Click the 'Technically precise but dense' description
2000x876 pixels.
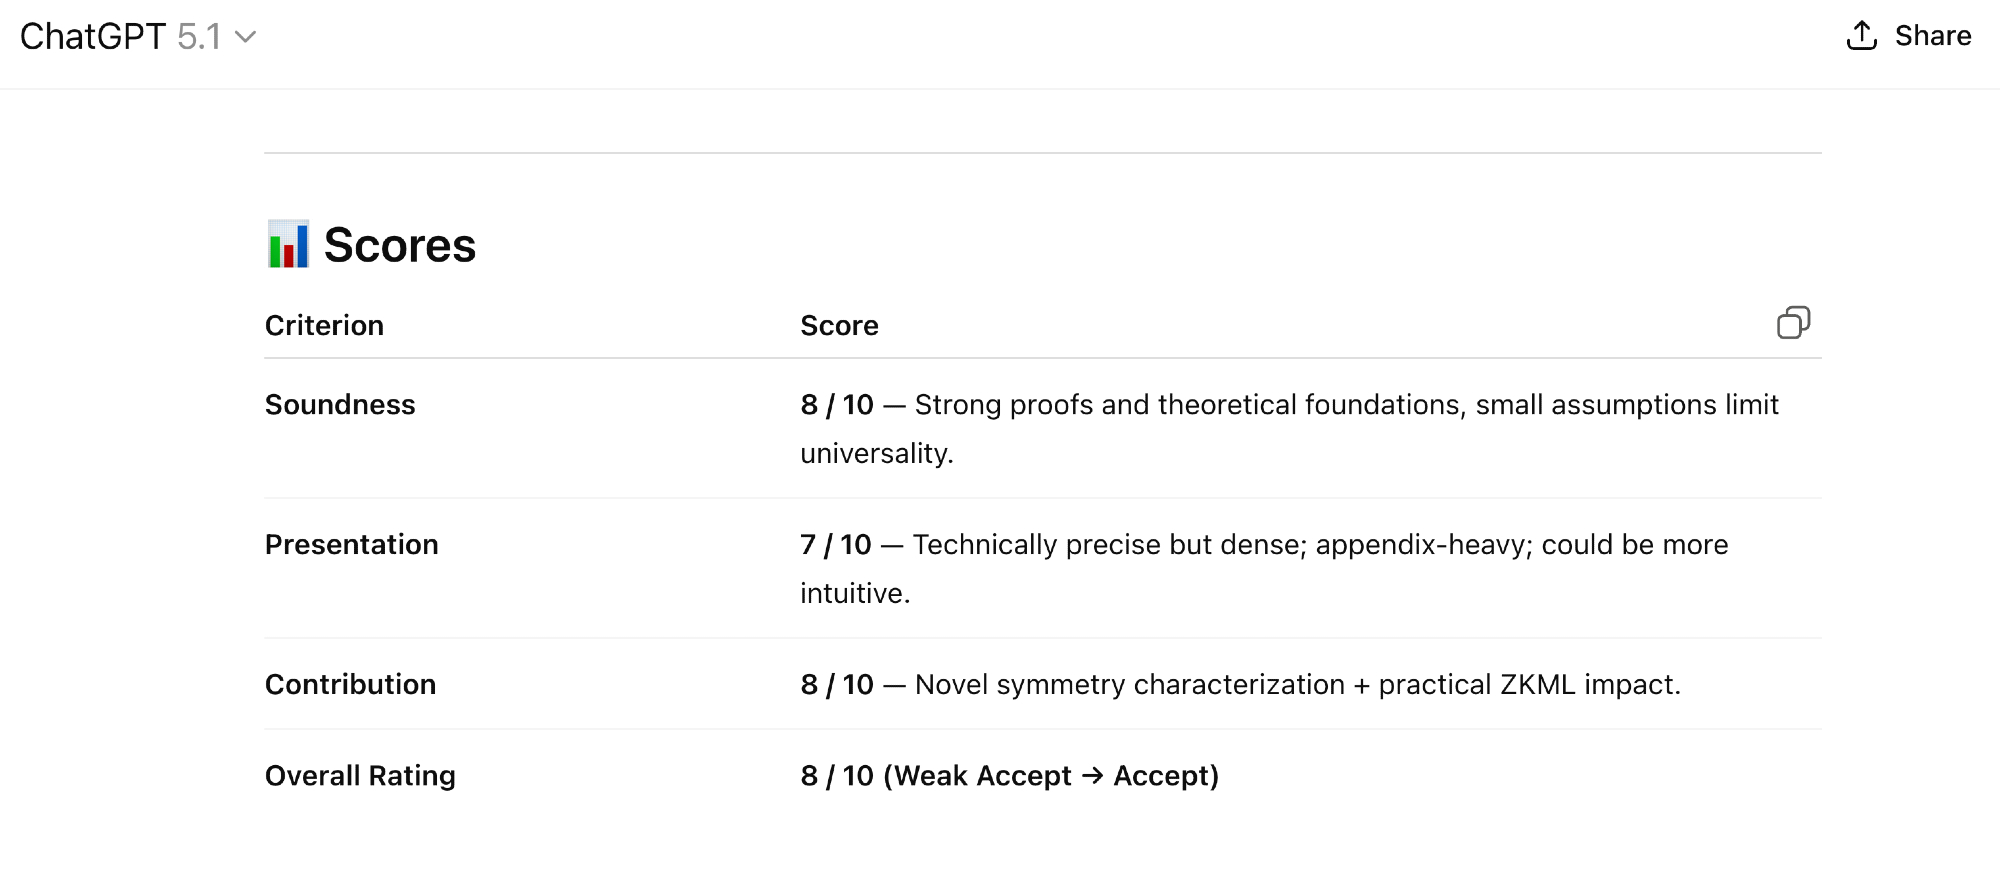coord(1110,545)
